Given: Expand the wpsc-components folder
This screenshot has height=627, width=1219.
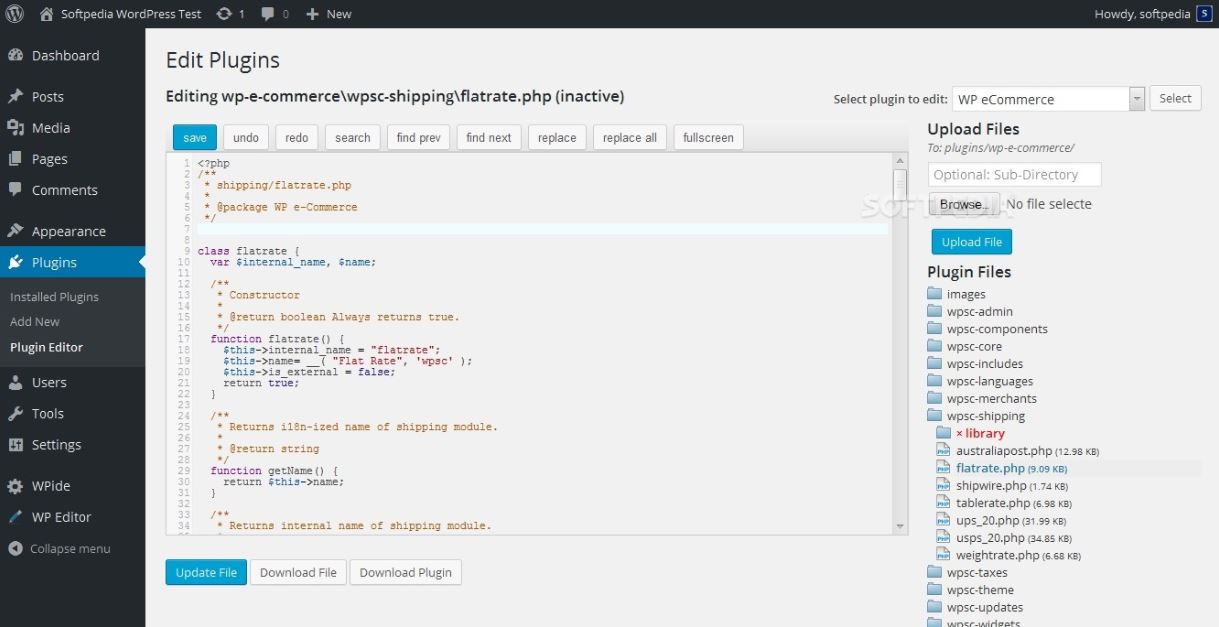Looking at the screenshot, I should (987, 329).
